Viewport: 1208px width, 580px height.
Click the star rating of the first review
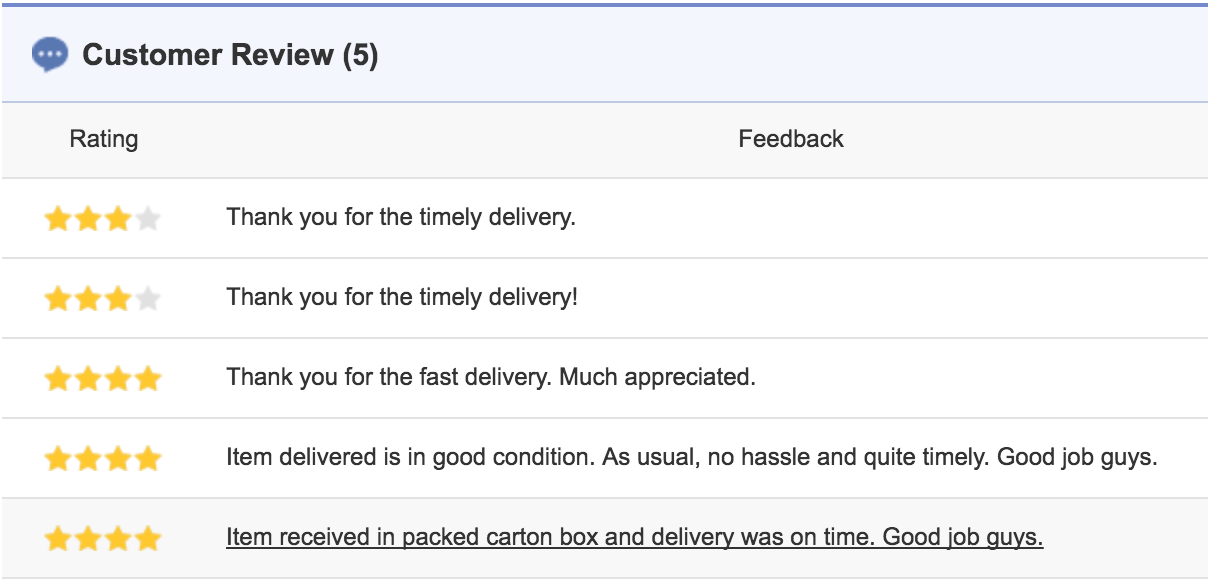102,219
